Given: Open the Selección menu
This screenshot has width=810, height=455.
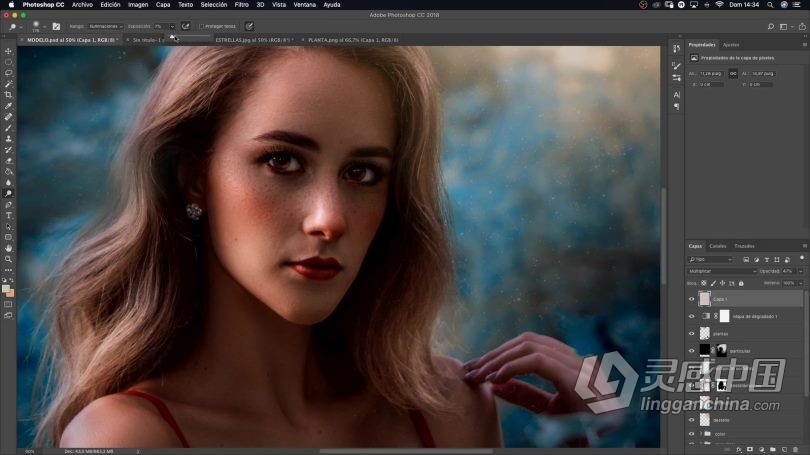Looking at the screenshot, I should click(213, 5).
